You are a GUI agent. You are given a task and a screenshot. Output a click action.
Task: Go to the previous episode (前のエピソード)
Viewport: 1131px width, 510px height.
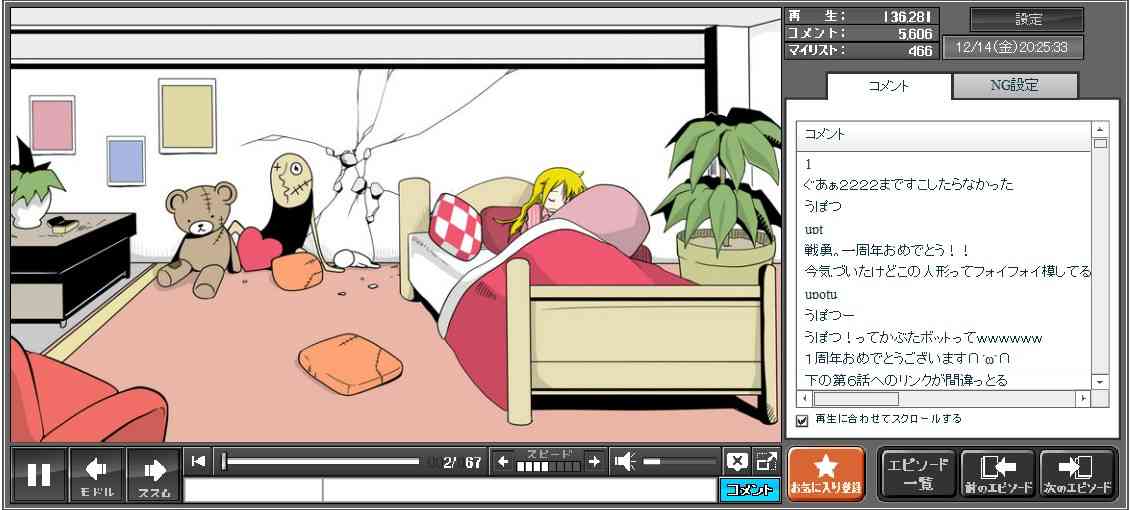[x=998, y=474]
